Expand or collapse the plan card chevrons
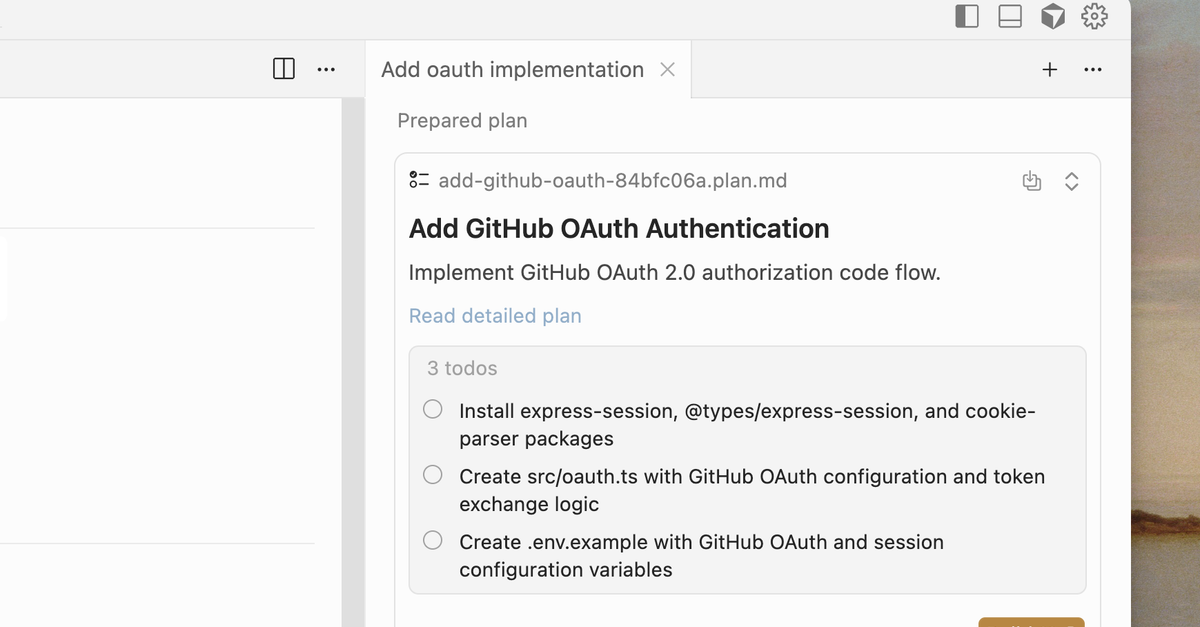The image size is (1200, 627). tap(1071, 181)
